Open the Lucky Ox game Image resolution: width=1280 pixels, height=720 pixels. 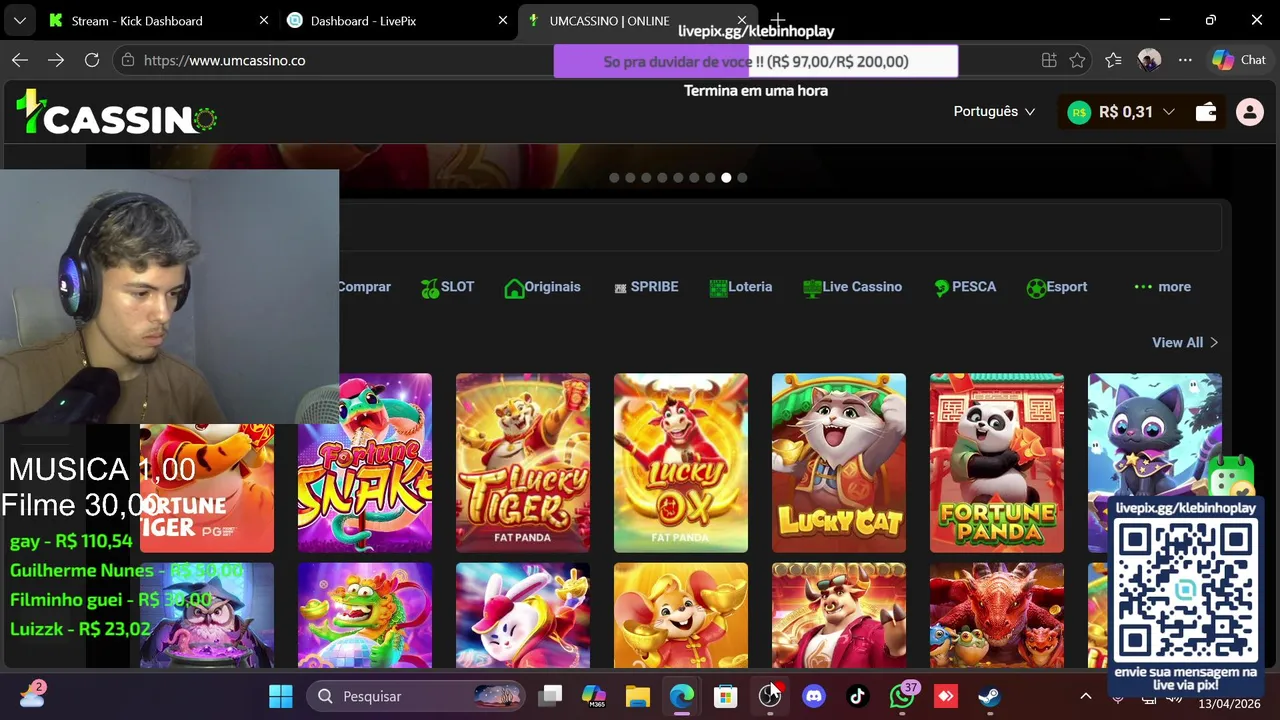click(x=681, y=463)
